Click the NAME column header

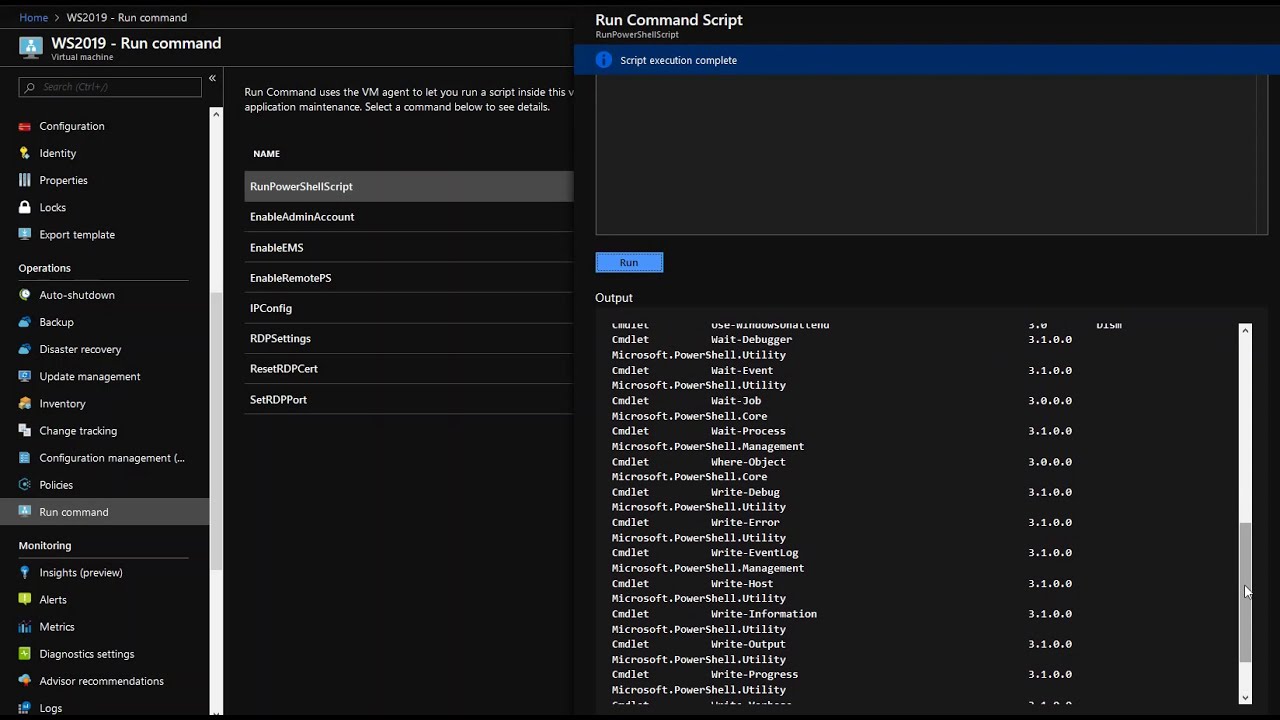(266, 154)
